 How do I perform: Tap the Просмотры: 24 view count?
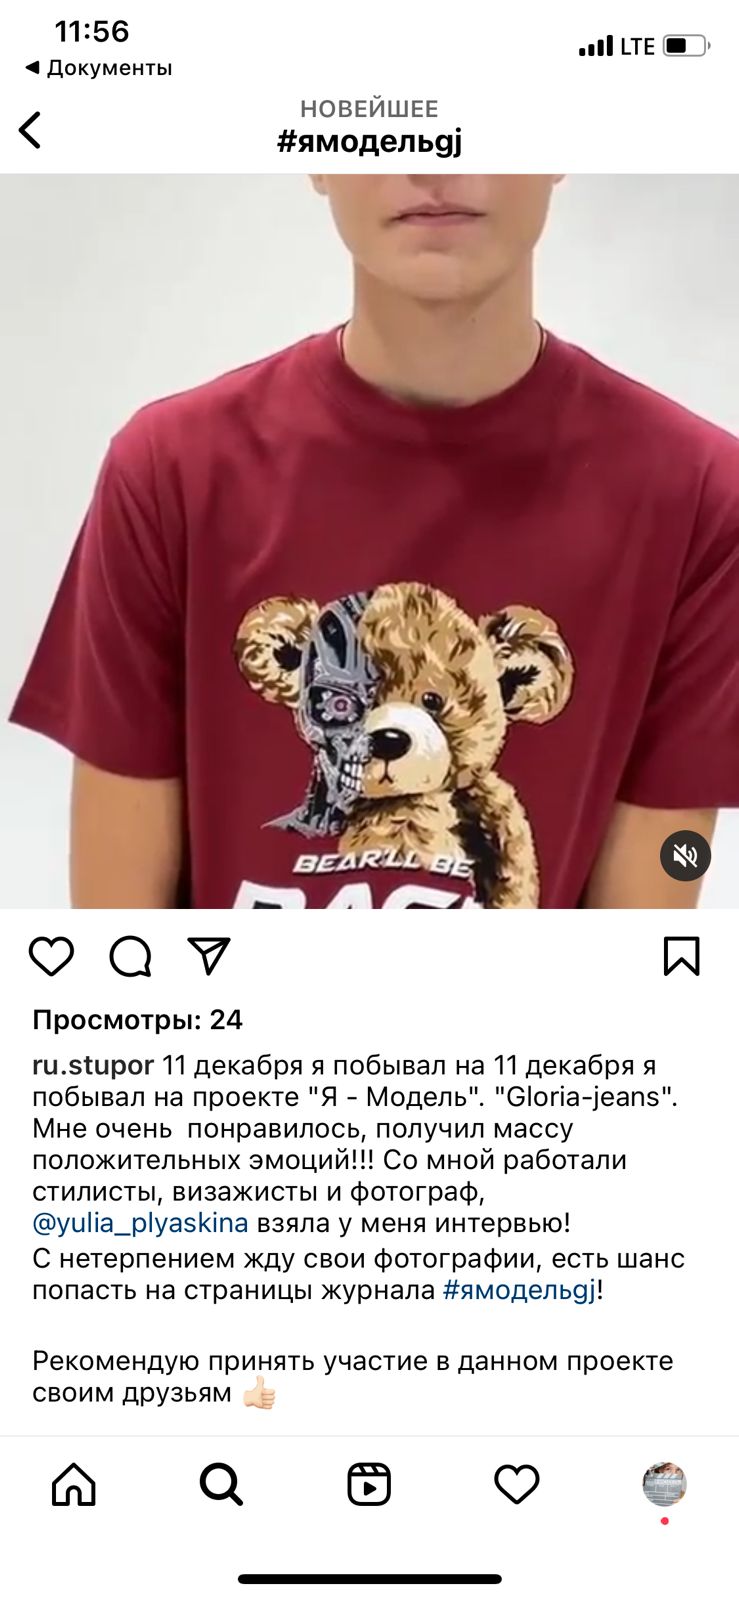pyautogui.click(x=138, y=1020)
